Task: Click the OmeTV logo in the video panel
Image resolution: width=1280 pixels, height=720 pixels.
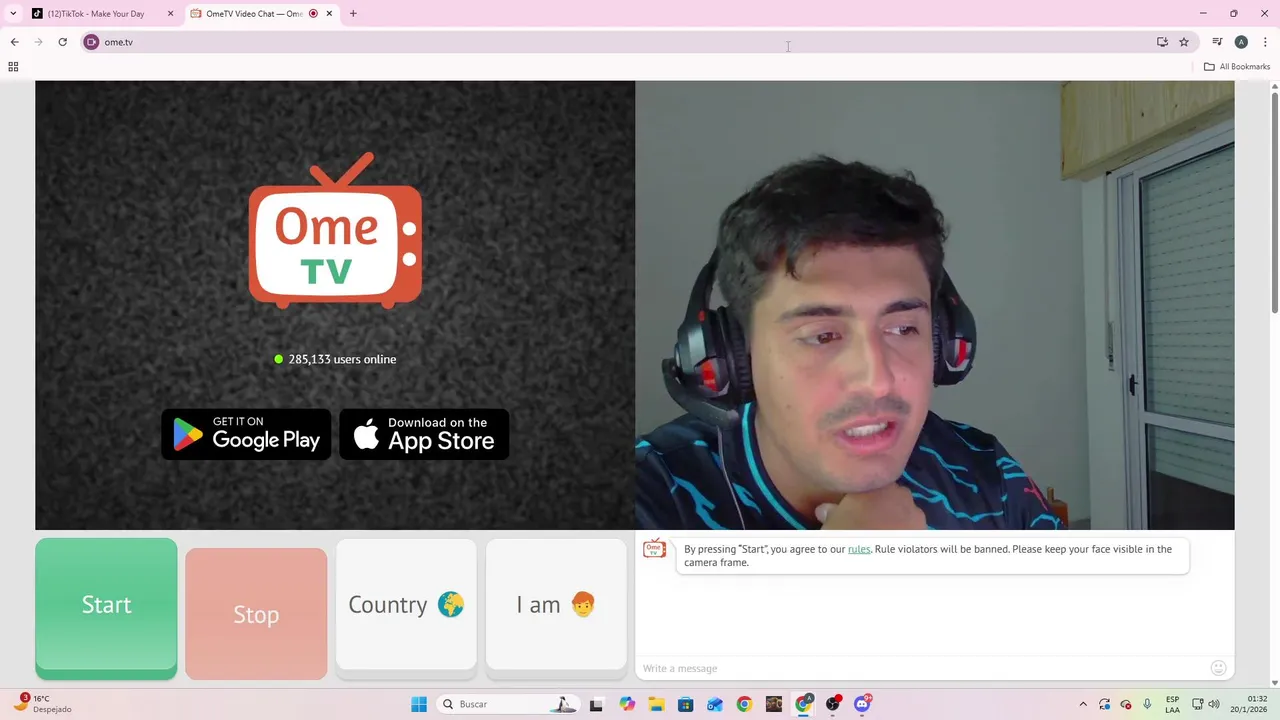Action: click(335, 231)
